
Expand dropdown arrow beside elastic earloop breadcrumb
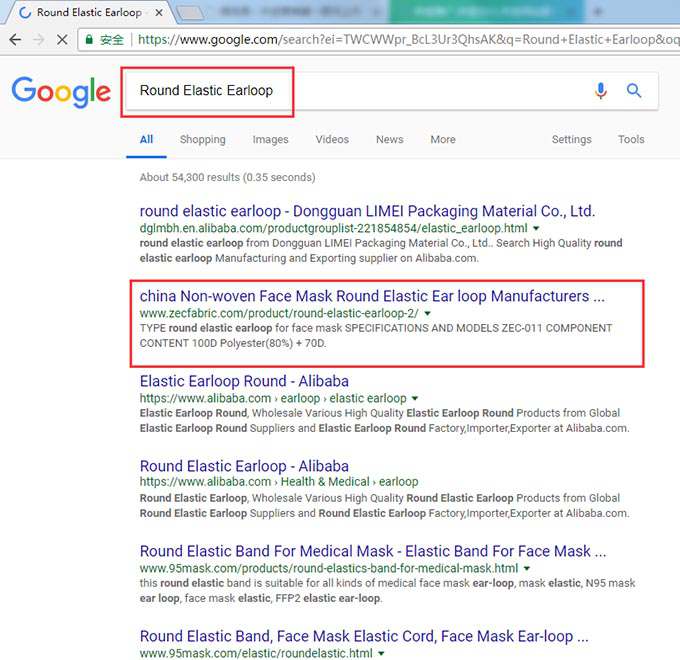pos(415,399)
